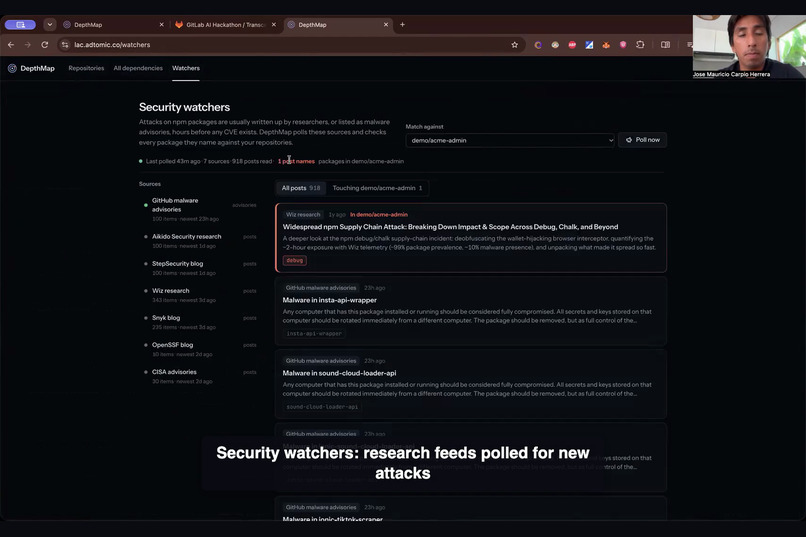Reload the page with refresh icon
The image size is (806, 537).
point(45,45)
